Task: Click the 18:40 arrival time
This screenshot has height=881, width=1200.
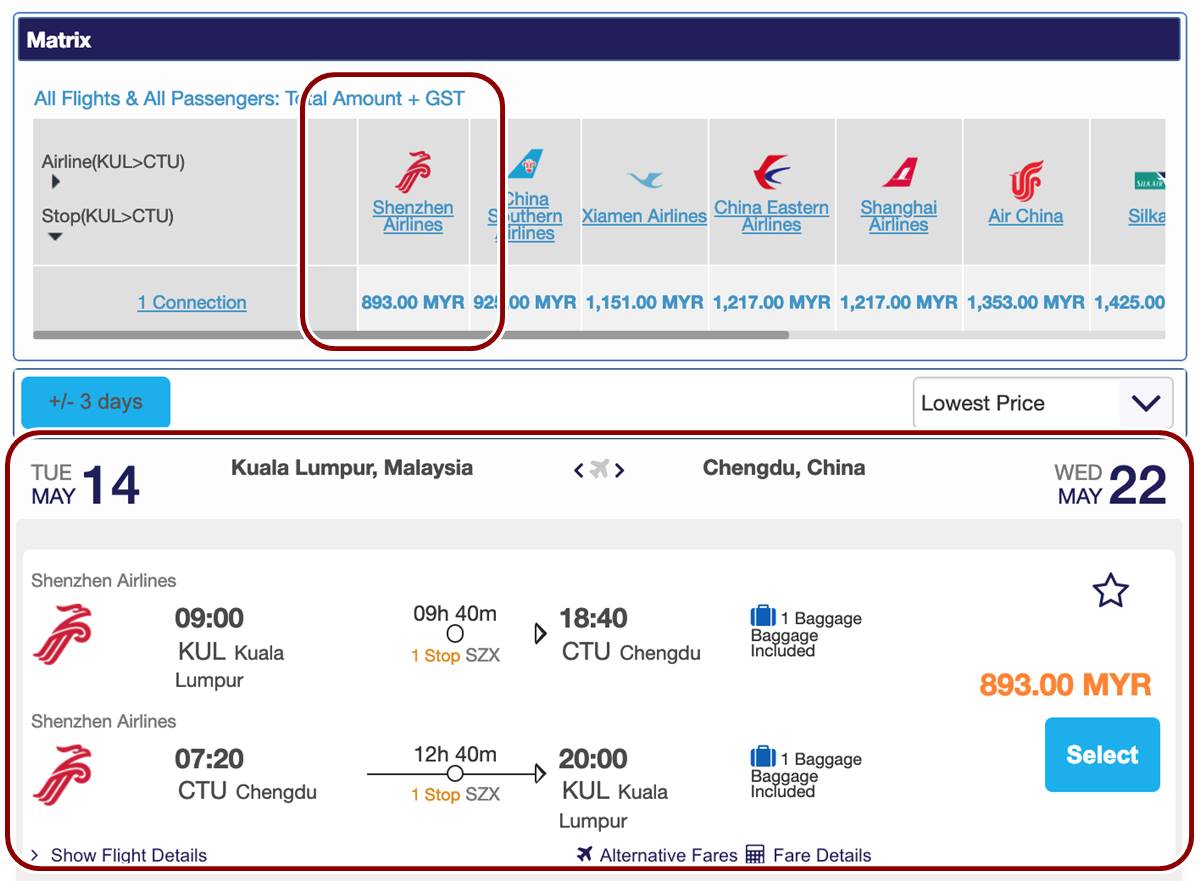Action: pos(594,619)
